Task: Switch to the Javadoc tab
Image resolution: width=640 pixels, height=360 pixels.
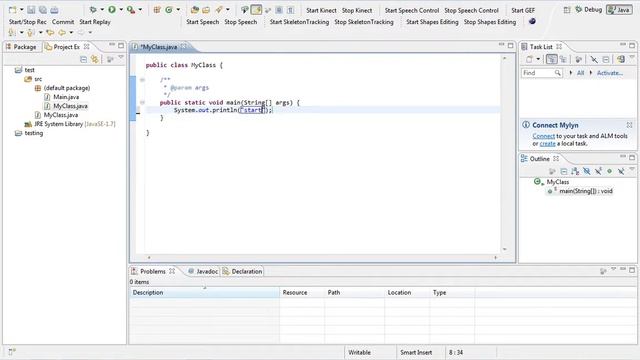Action: click(203, 271)
